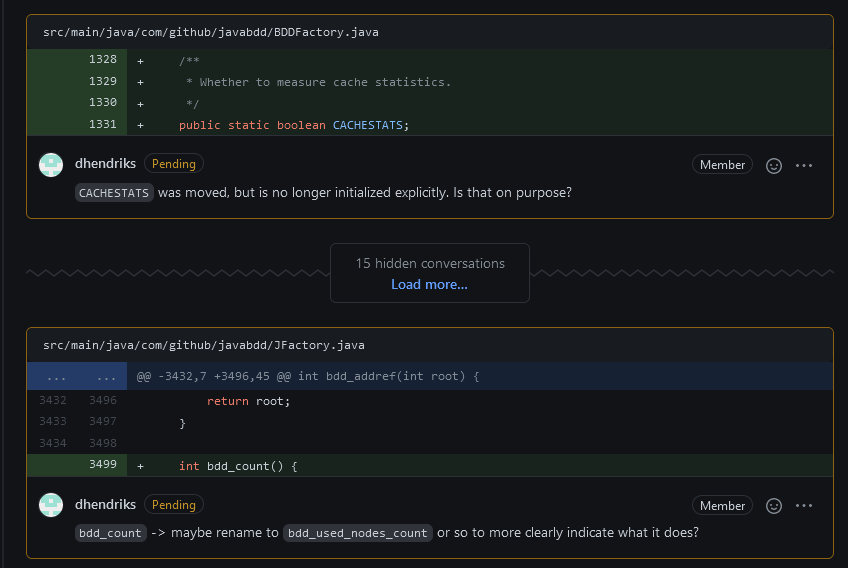Add emoji reaction to bdd_count comment
The image size is (848, 568).
tap(773, 506)
